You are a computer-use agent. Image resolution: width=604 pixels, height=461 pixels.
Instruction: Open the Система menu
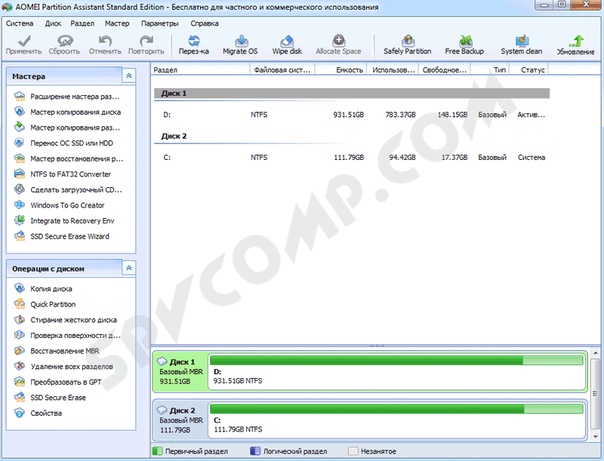coord(20,23)
